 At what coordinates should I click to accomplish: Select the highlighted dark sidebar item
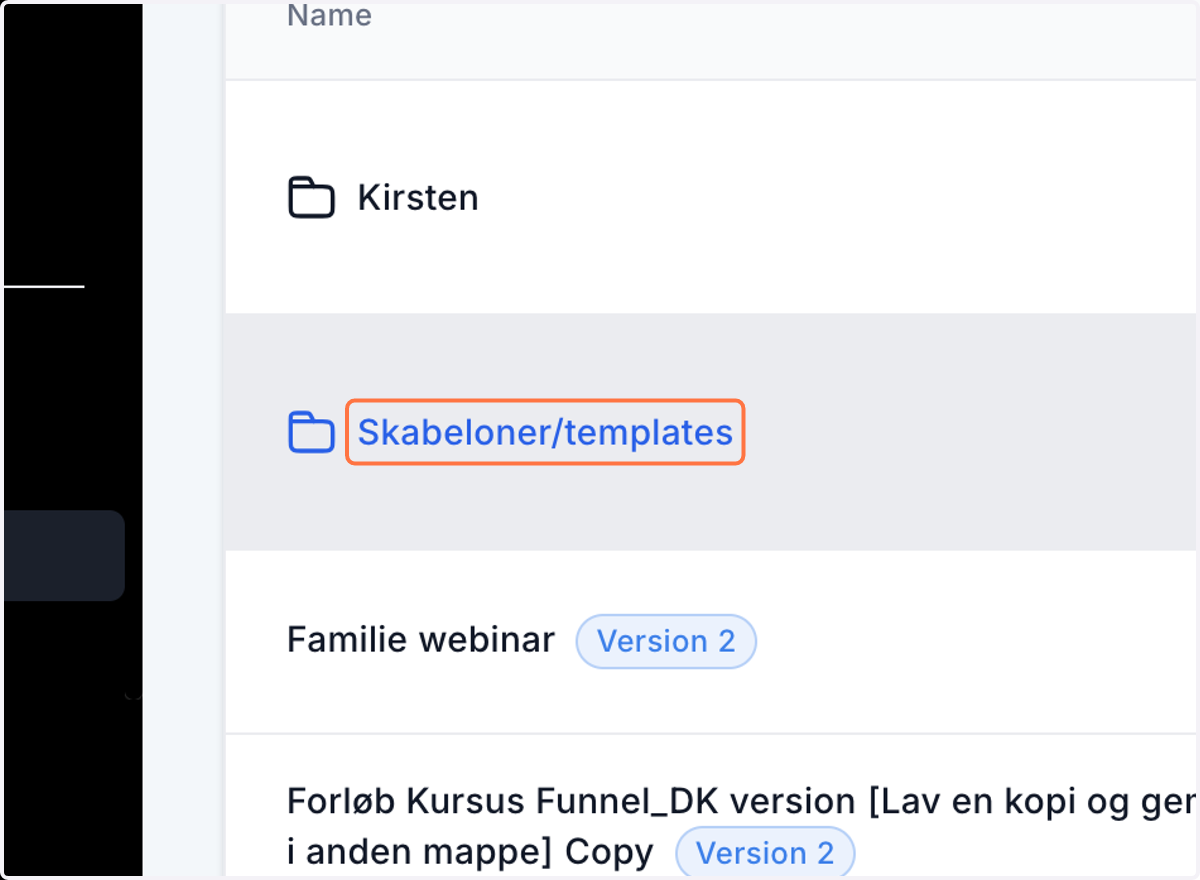point(62,555)
